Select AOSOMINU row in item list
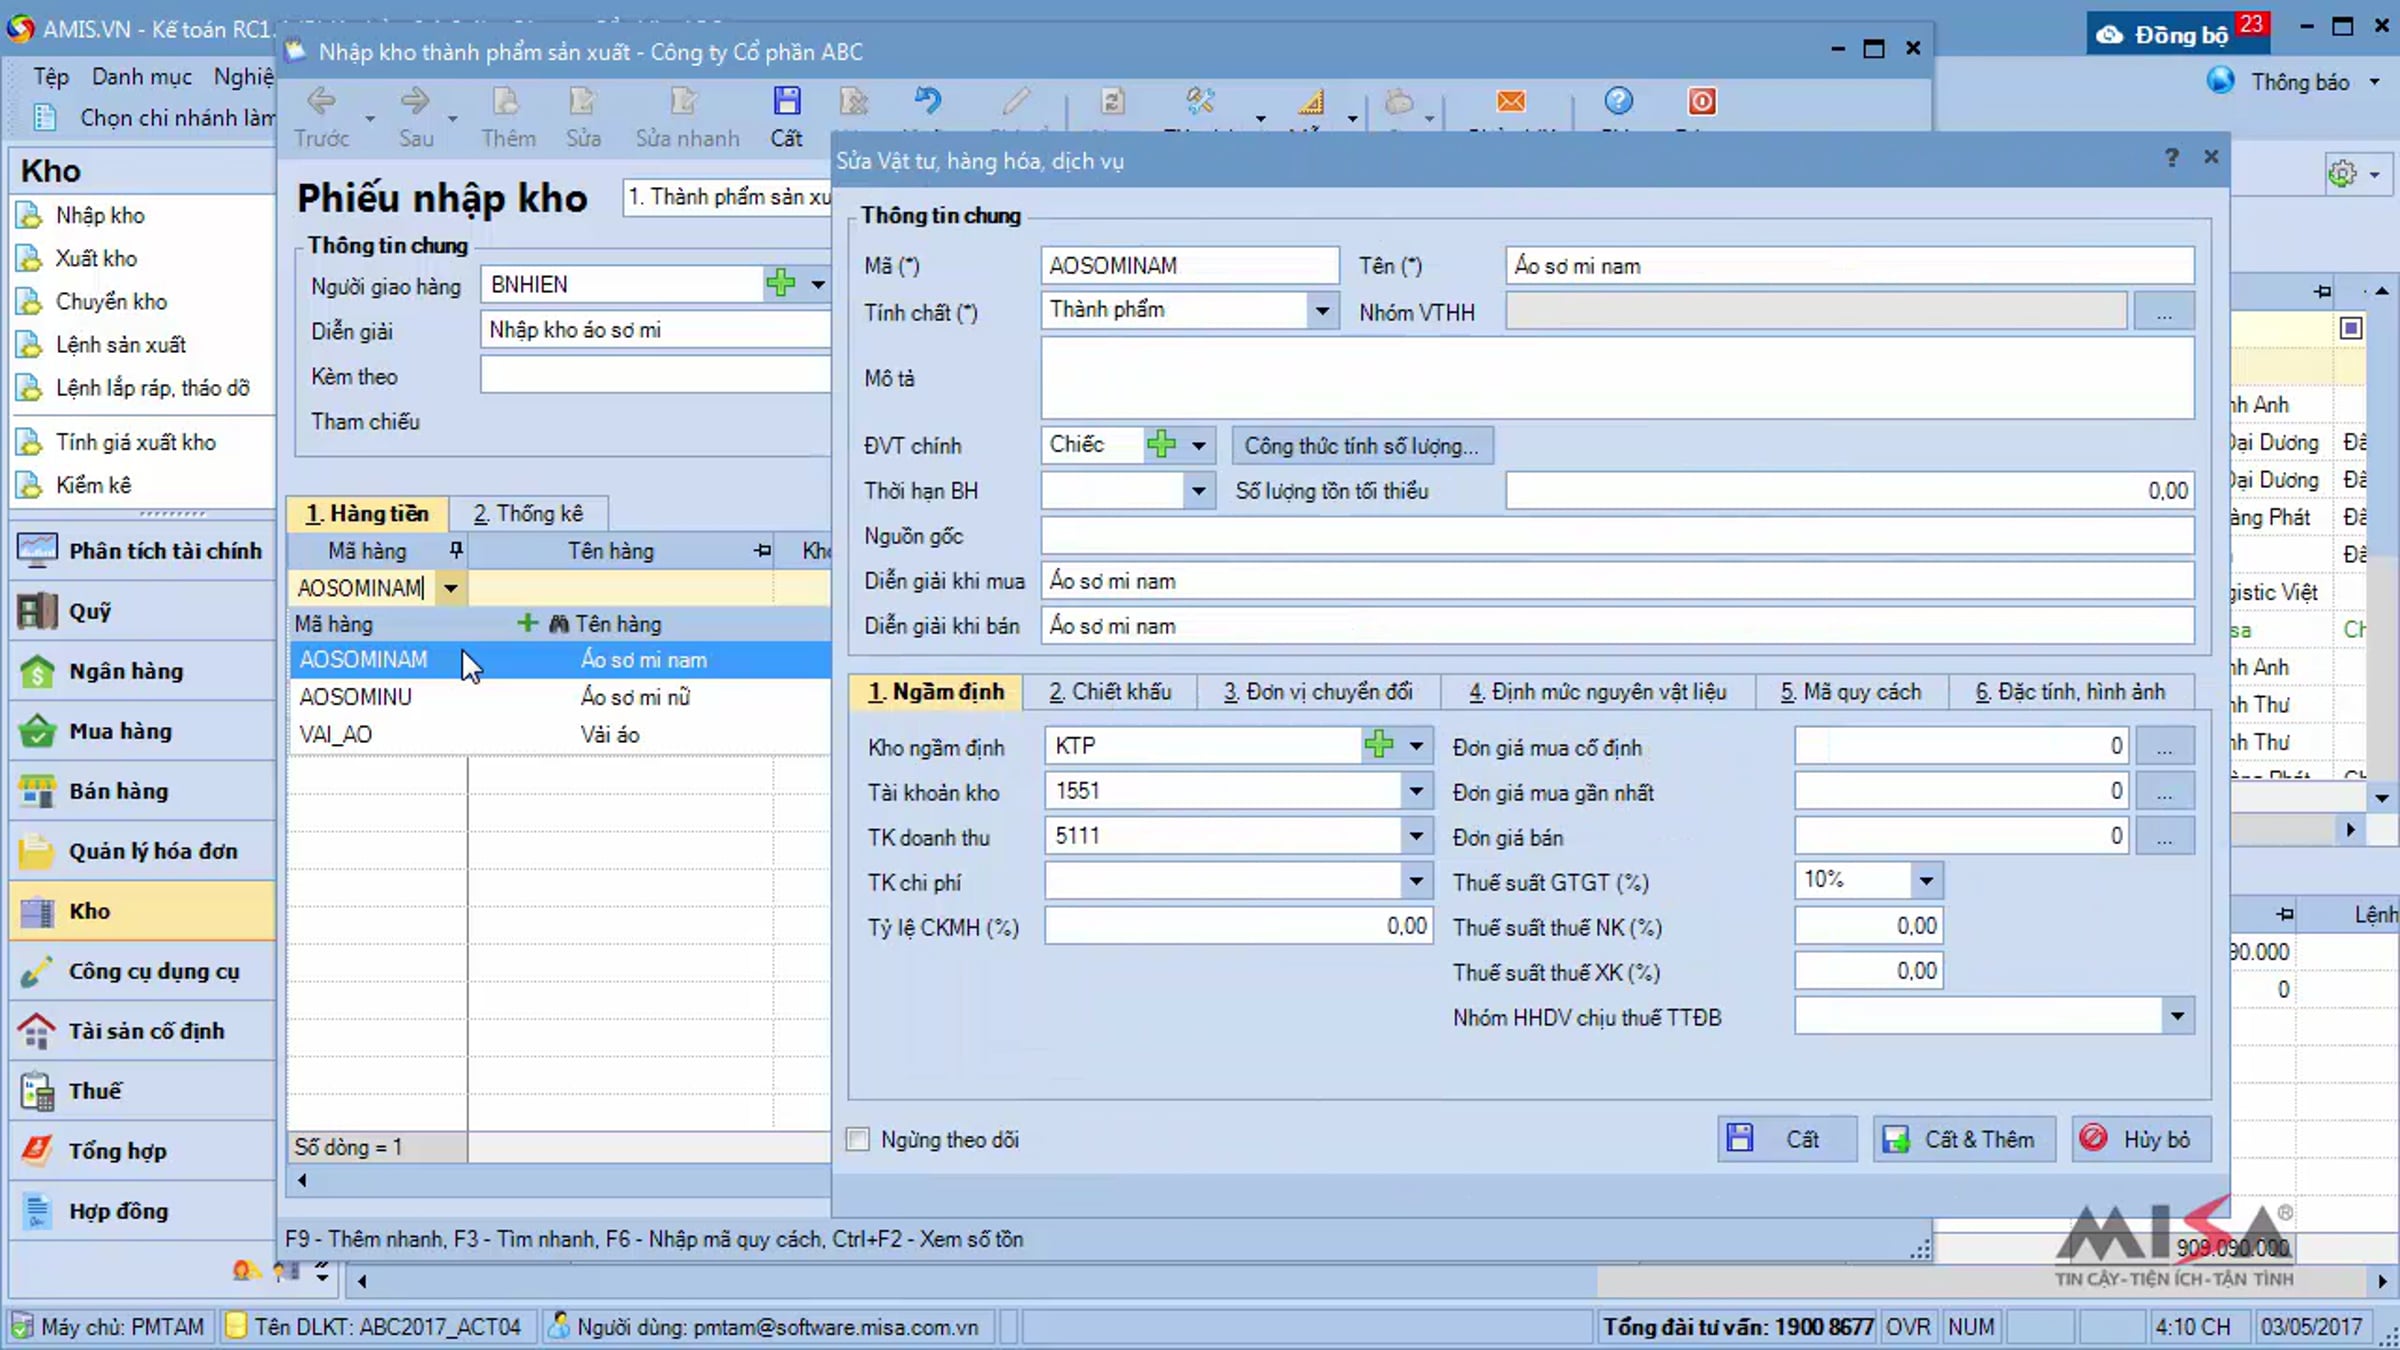 [x=560, y=697]
